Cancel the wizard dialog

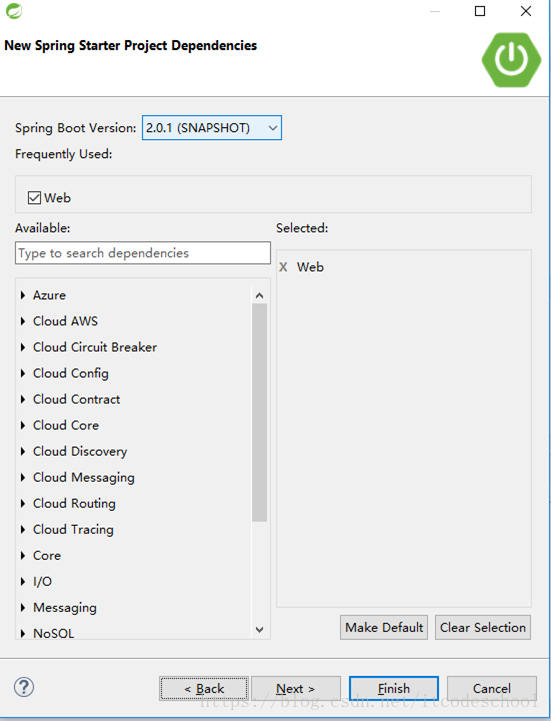point(492,688)
